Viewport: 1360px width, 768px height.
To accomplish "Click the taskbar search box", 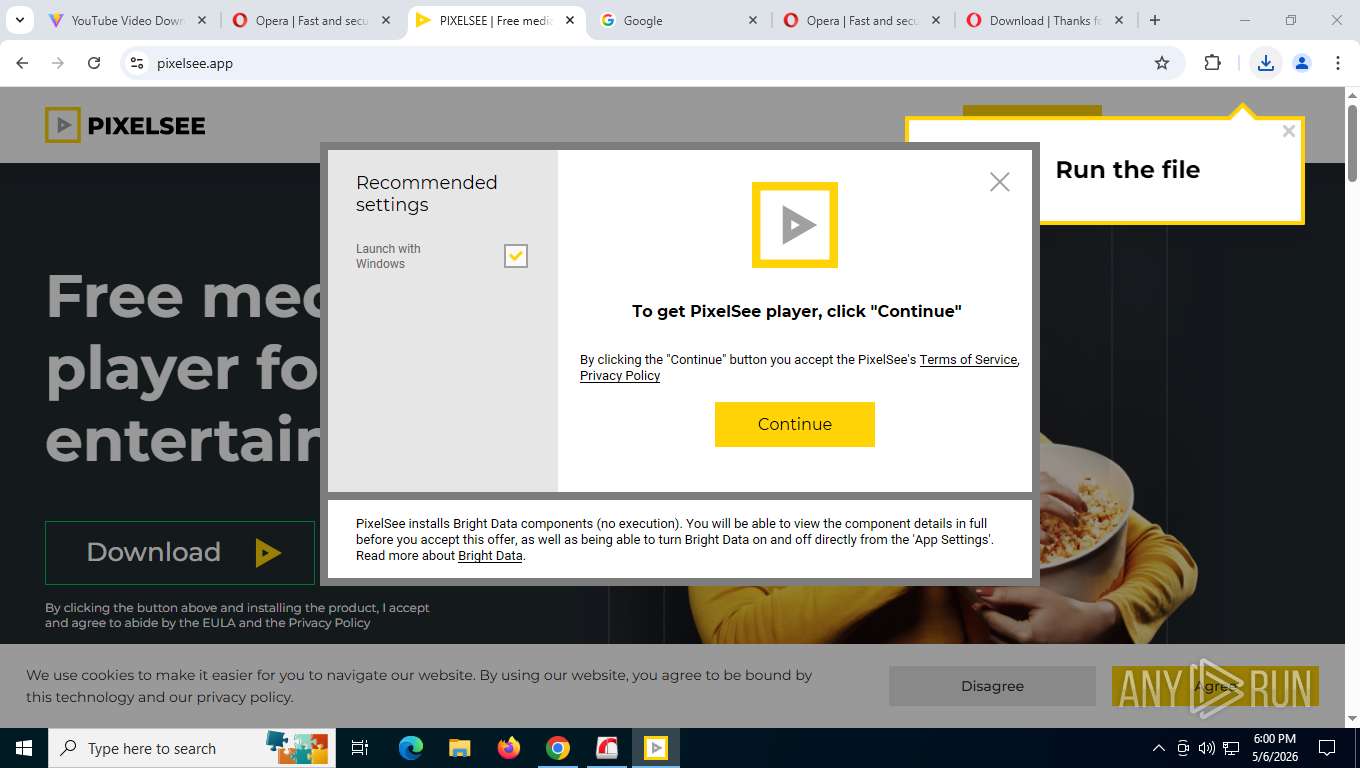I will pyautogui.click(x=192, y=748).
